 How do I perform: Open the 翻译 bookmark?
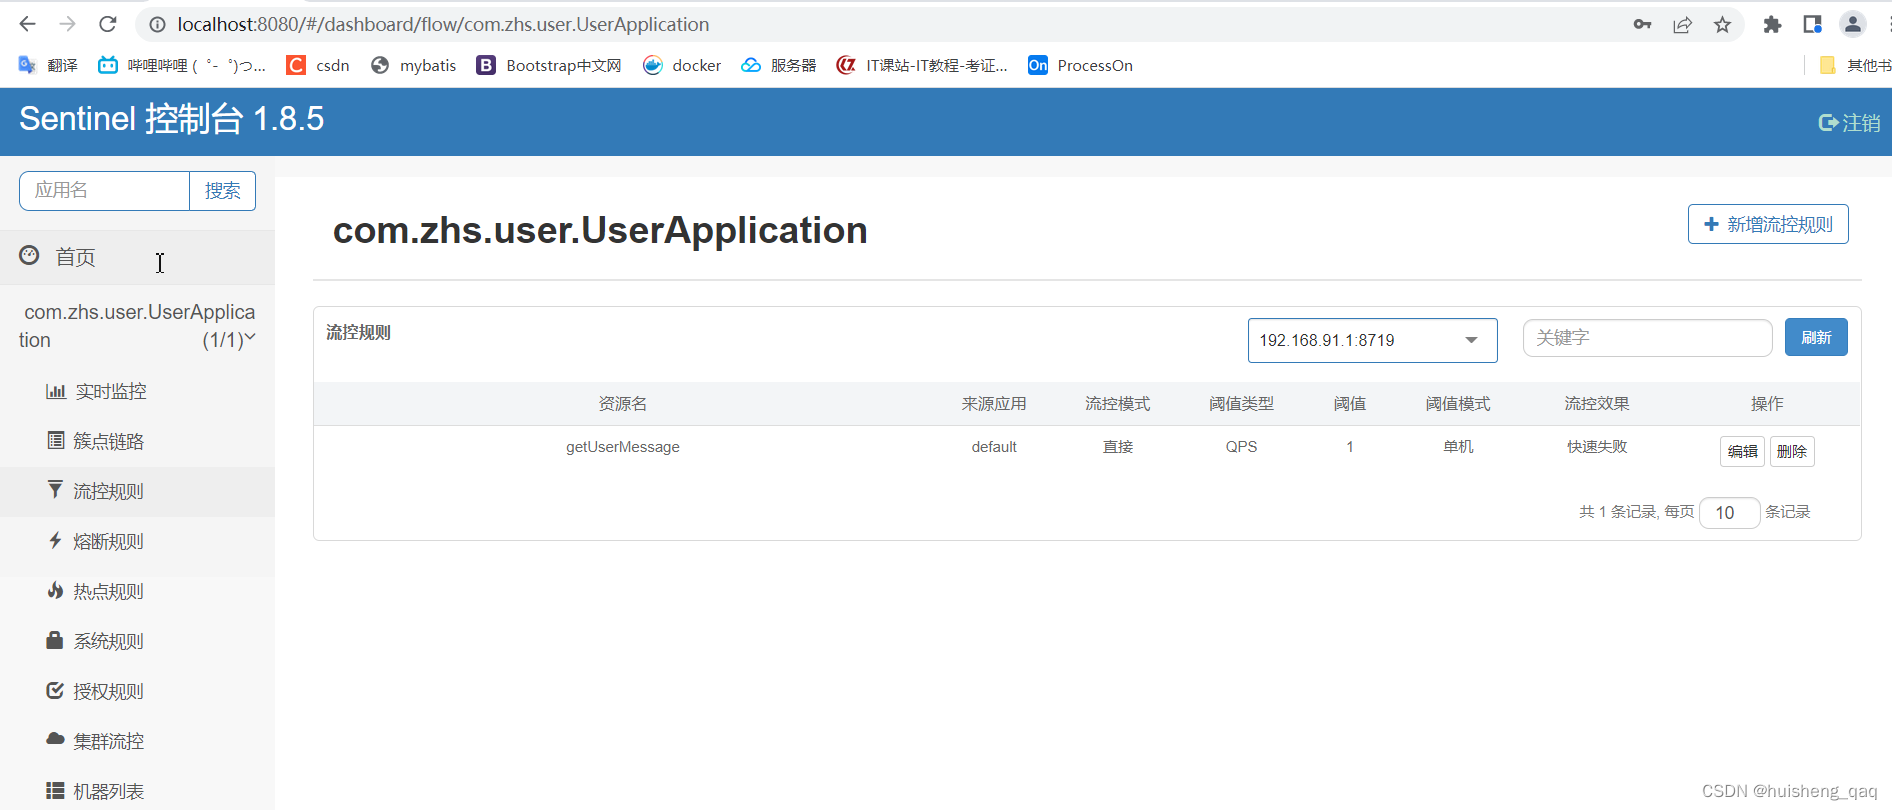pos(48,65)
